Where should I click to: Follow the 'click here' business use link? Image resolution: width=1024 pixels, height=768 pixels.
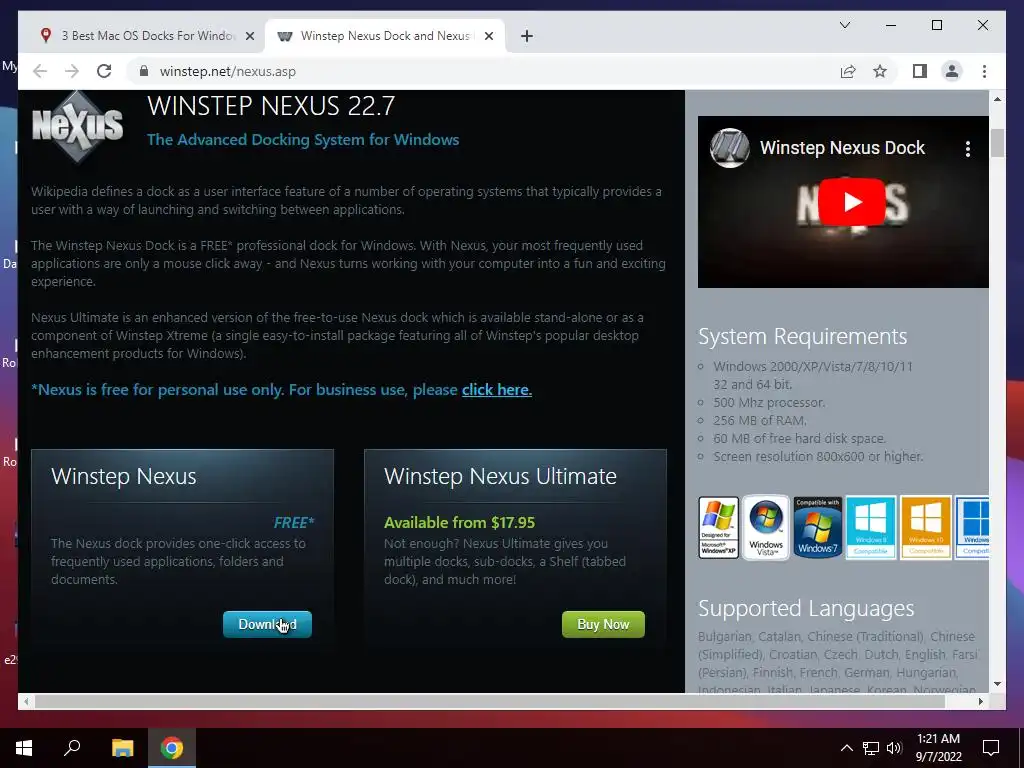coord(496,390)
